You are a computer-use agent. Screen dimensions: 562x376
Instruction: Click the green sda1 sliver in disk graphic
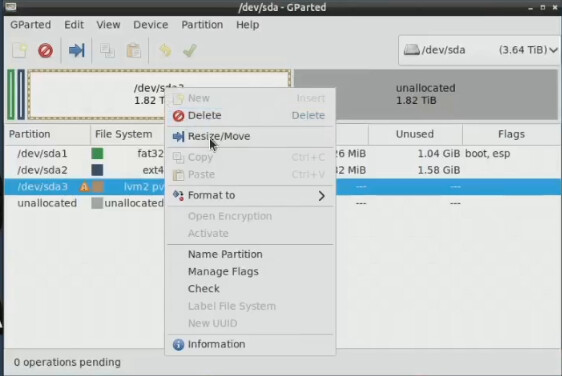11,95
